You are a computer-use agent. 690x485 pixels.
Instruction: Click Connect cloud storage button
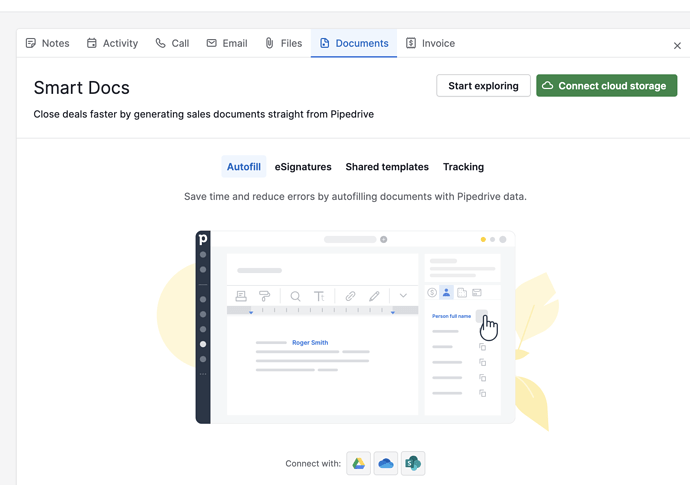point(606,86)
